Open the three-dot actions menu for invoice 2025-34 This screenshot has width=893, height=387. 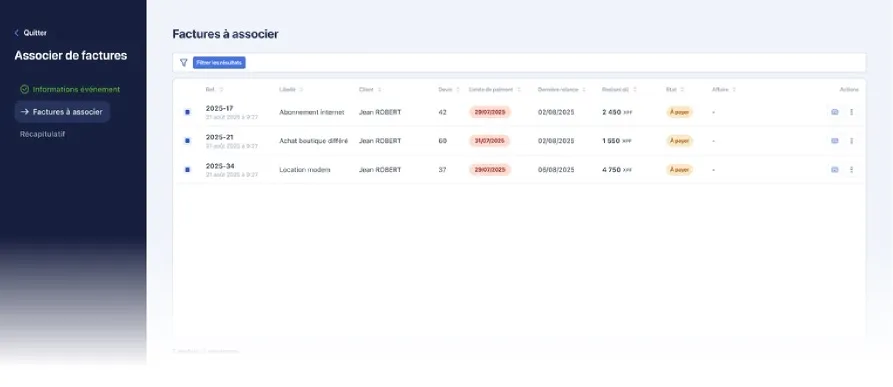[x=851, y=170]
